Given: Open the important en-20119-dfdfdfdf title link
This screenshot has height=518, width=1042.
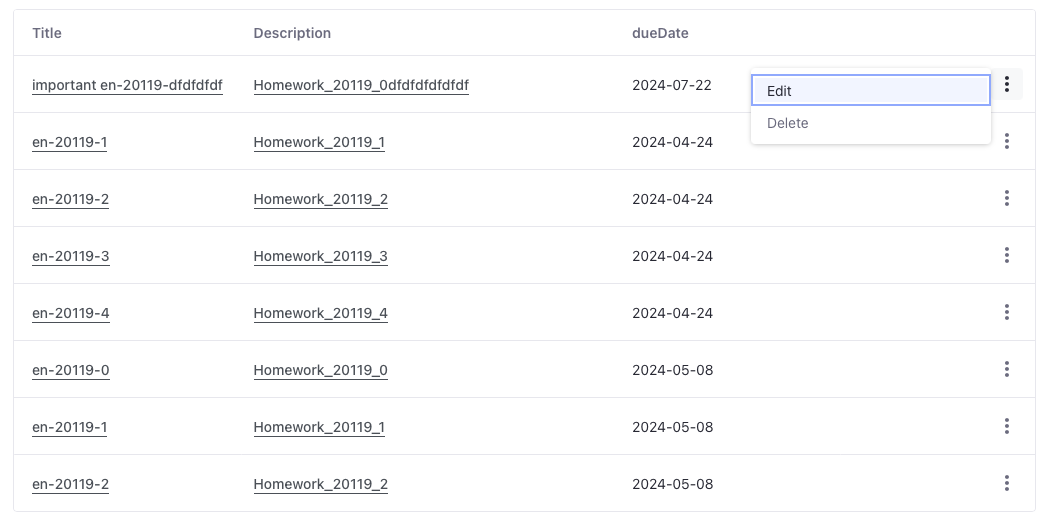Looking at the screenshot, I should (127, 86).
